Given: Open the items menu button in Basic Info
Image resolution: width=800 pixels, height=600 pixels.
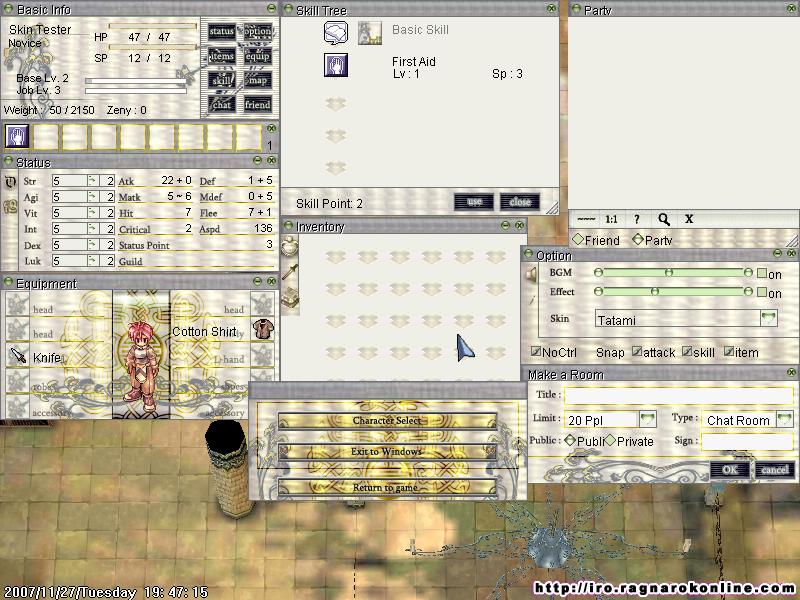Looking at the screenshot, I should click(x=221, y=56).
